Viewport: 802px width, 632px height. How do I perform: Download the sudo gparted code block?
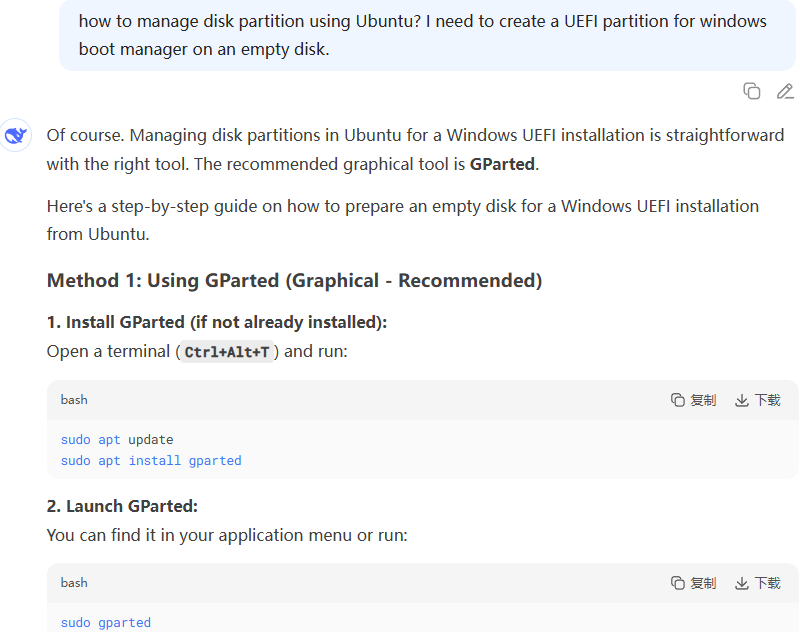(758, 583)
